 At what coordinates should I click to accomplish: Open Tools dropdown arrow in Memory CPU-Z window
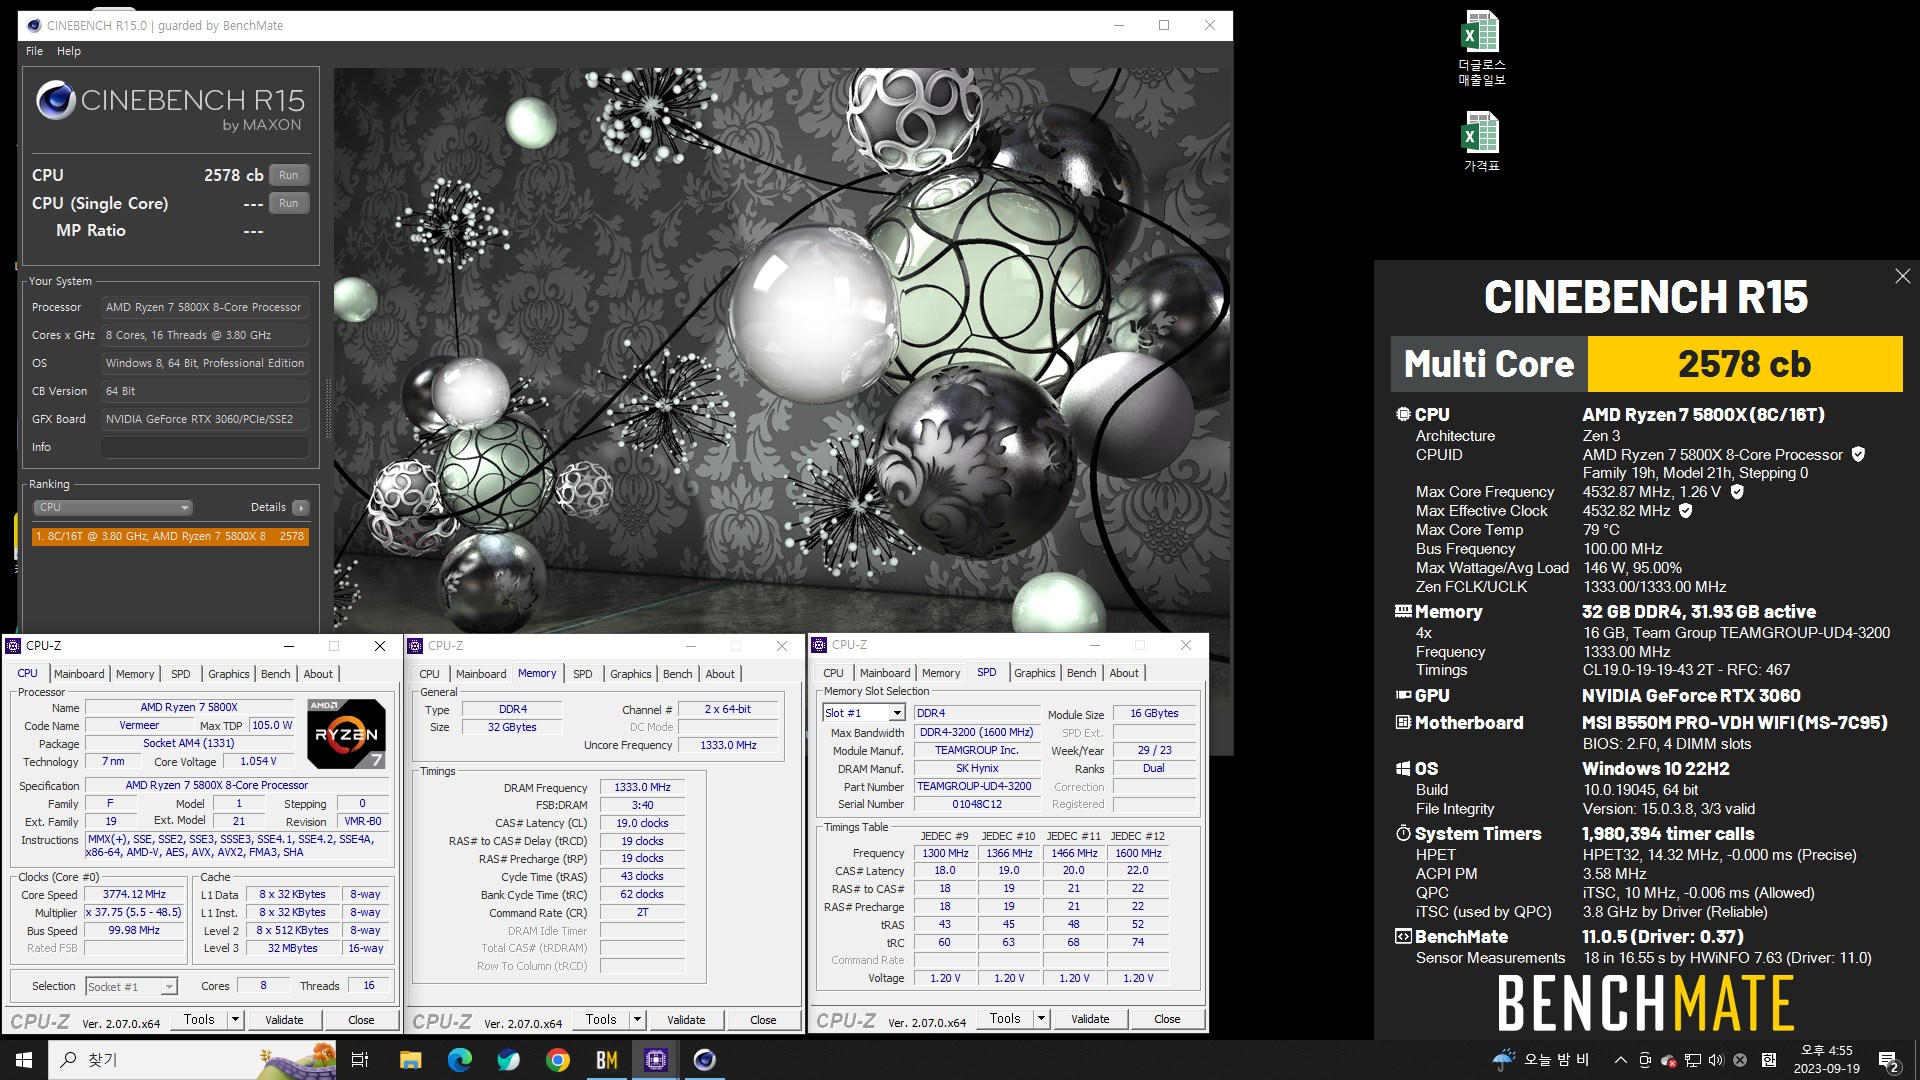638,1020
